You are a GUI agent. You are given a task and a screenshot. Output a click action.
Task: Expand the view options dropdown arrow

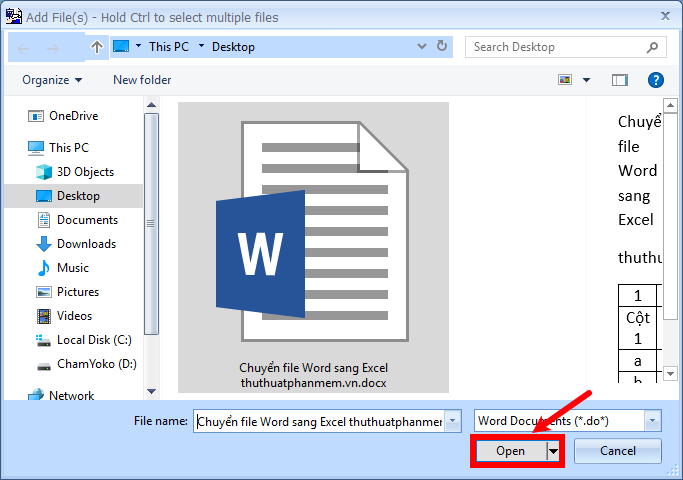click(x=586, y=80)
